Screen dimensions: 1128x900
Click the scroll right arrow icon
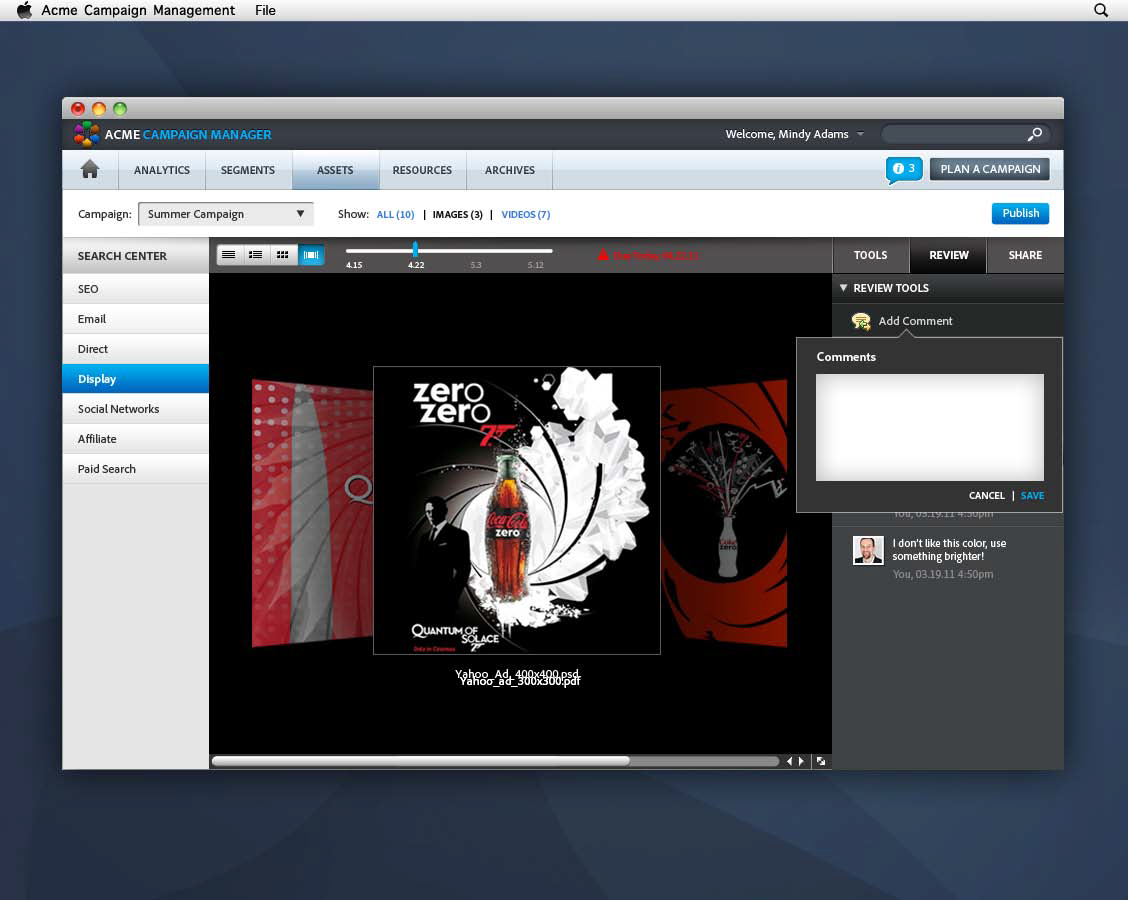pos(801,761)
